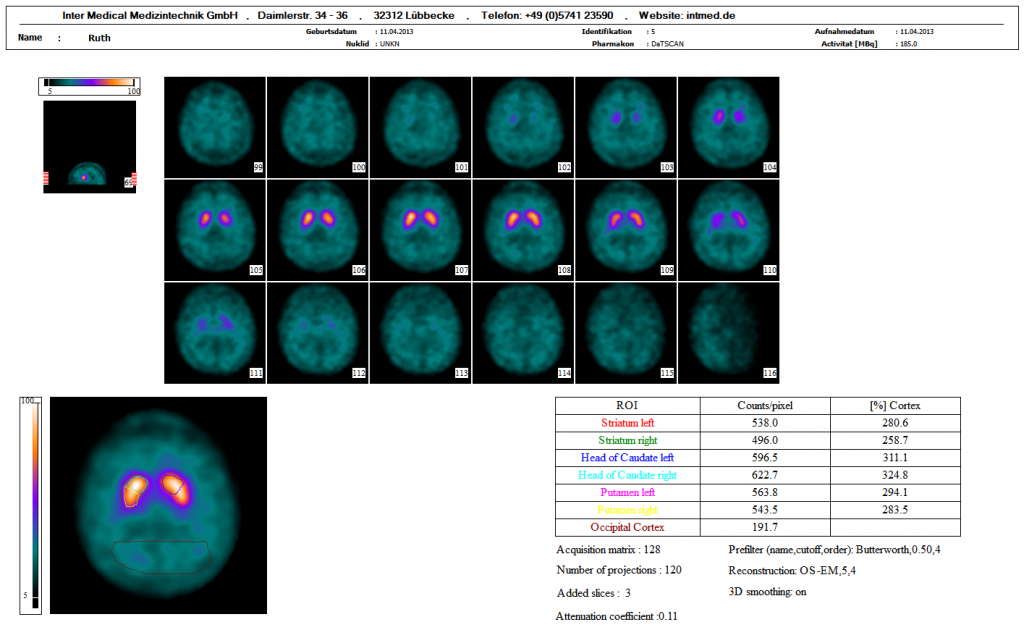Viewport: 1024px width, 630px height.
Task: Click the [%] Cortex column header
Action: [x=895, y=405]
